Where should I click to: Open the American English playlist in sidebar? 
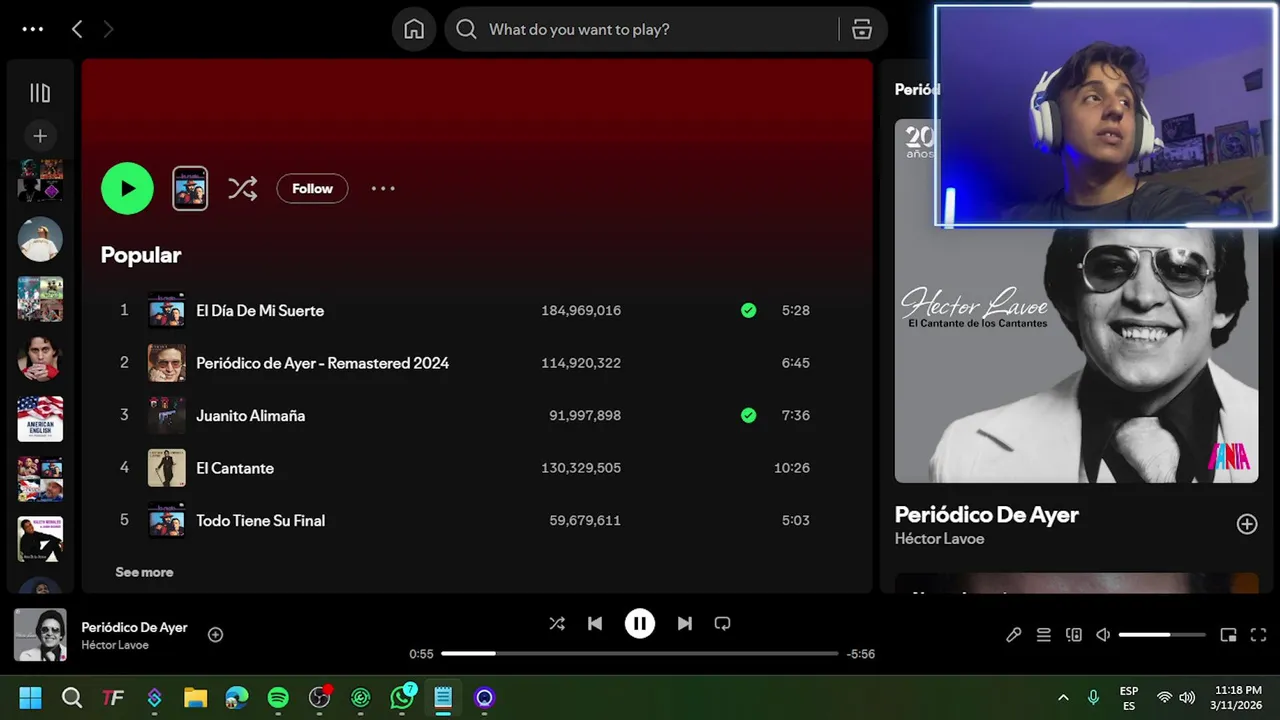tap(40, 419)
